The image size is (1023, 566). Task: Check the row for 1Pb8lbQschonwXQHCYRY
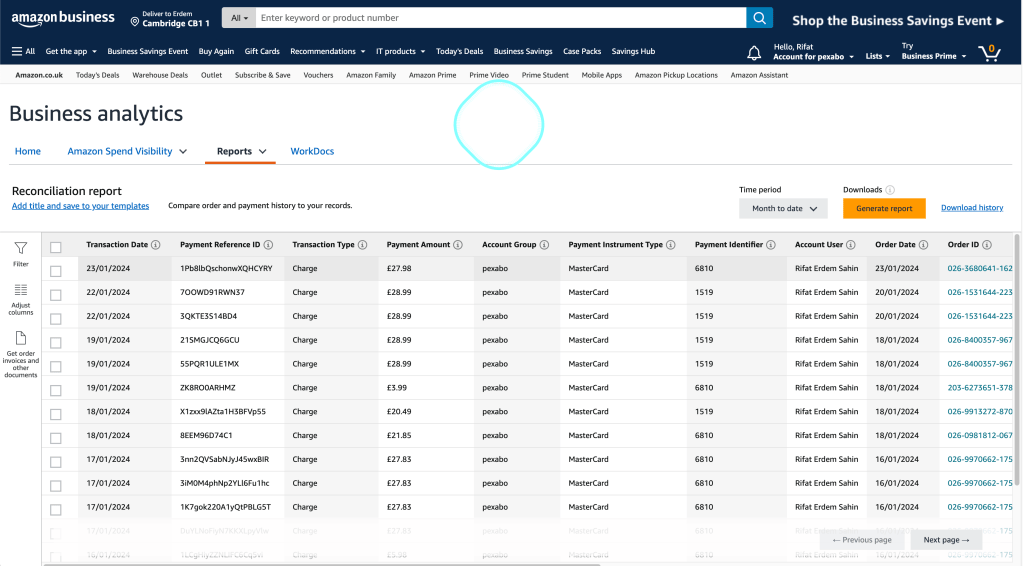(55, 271)
